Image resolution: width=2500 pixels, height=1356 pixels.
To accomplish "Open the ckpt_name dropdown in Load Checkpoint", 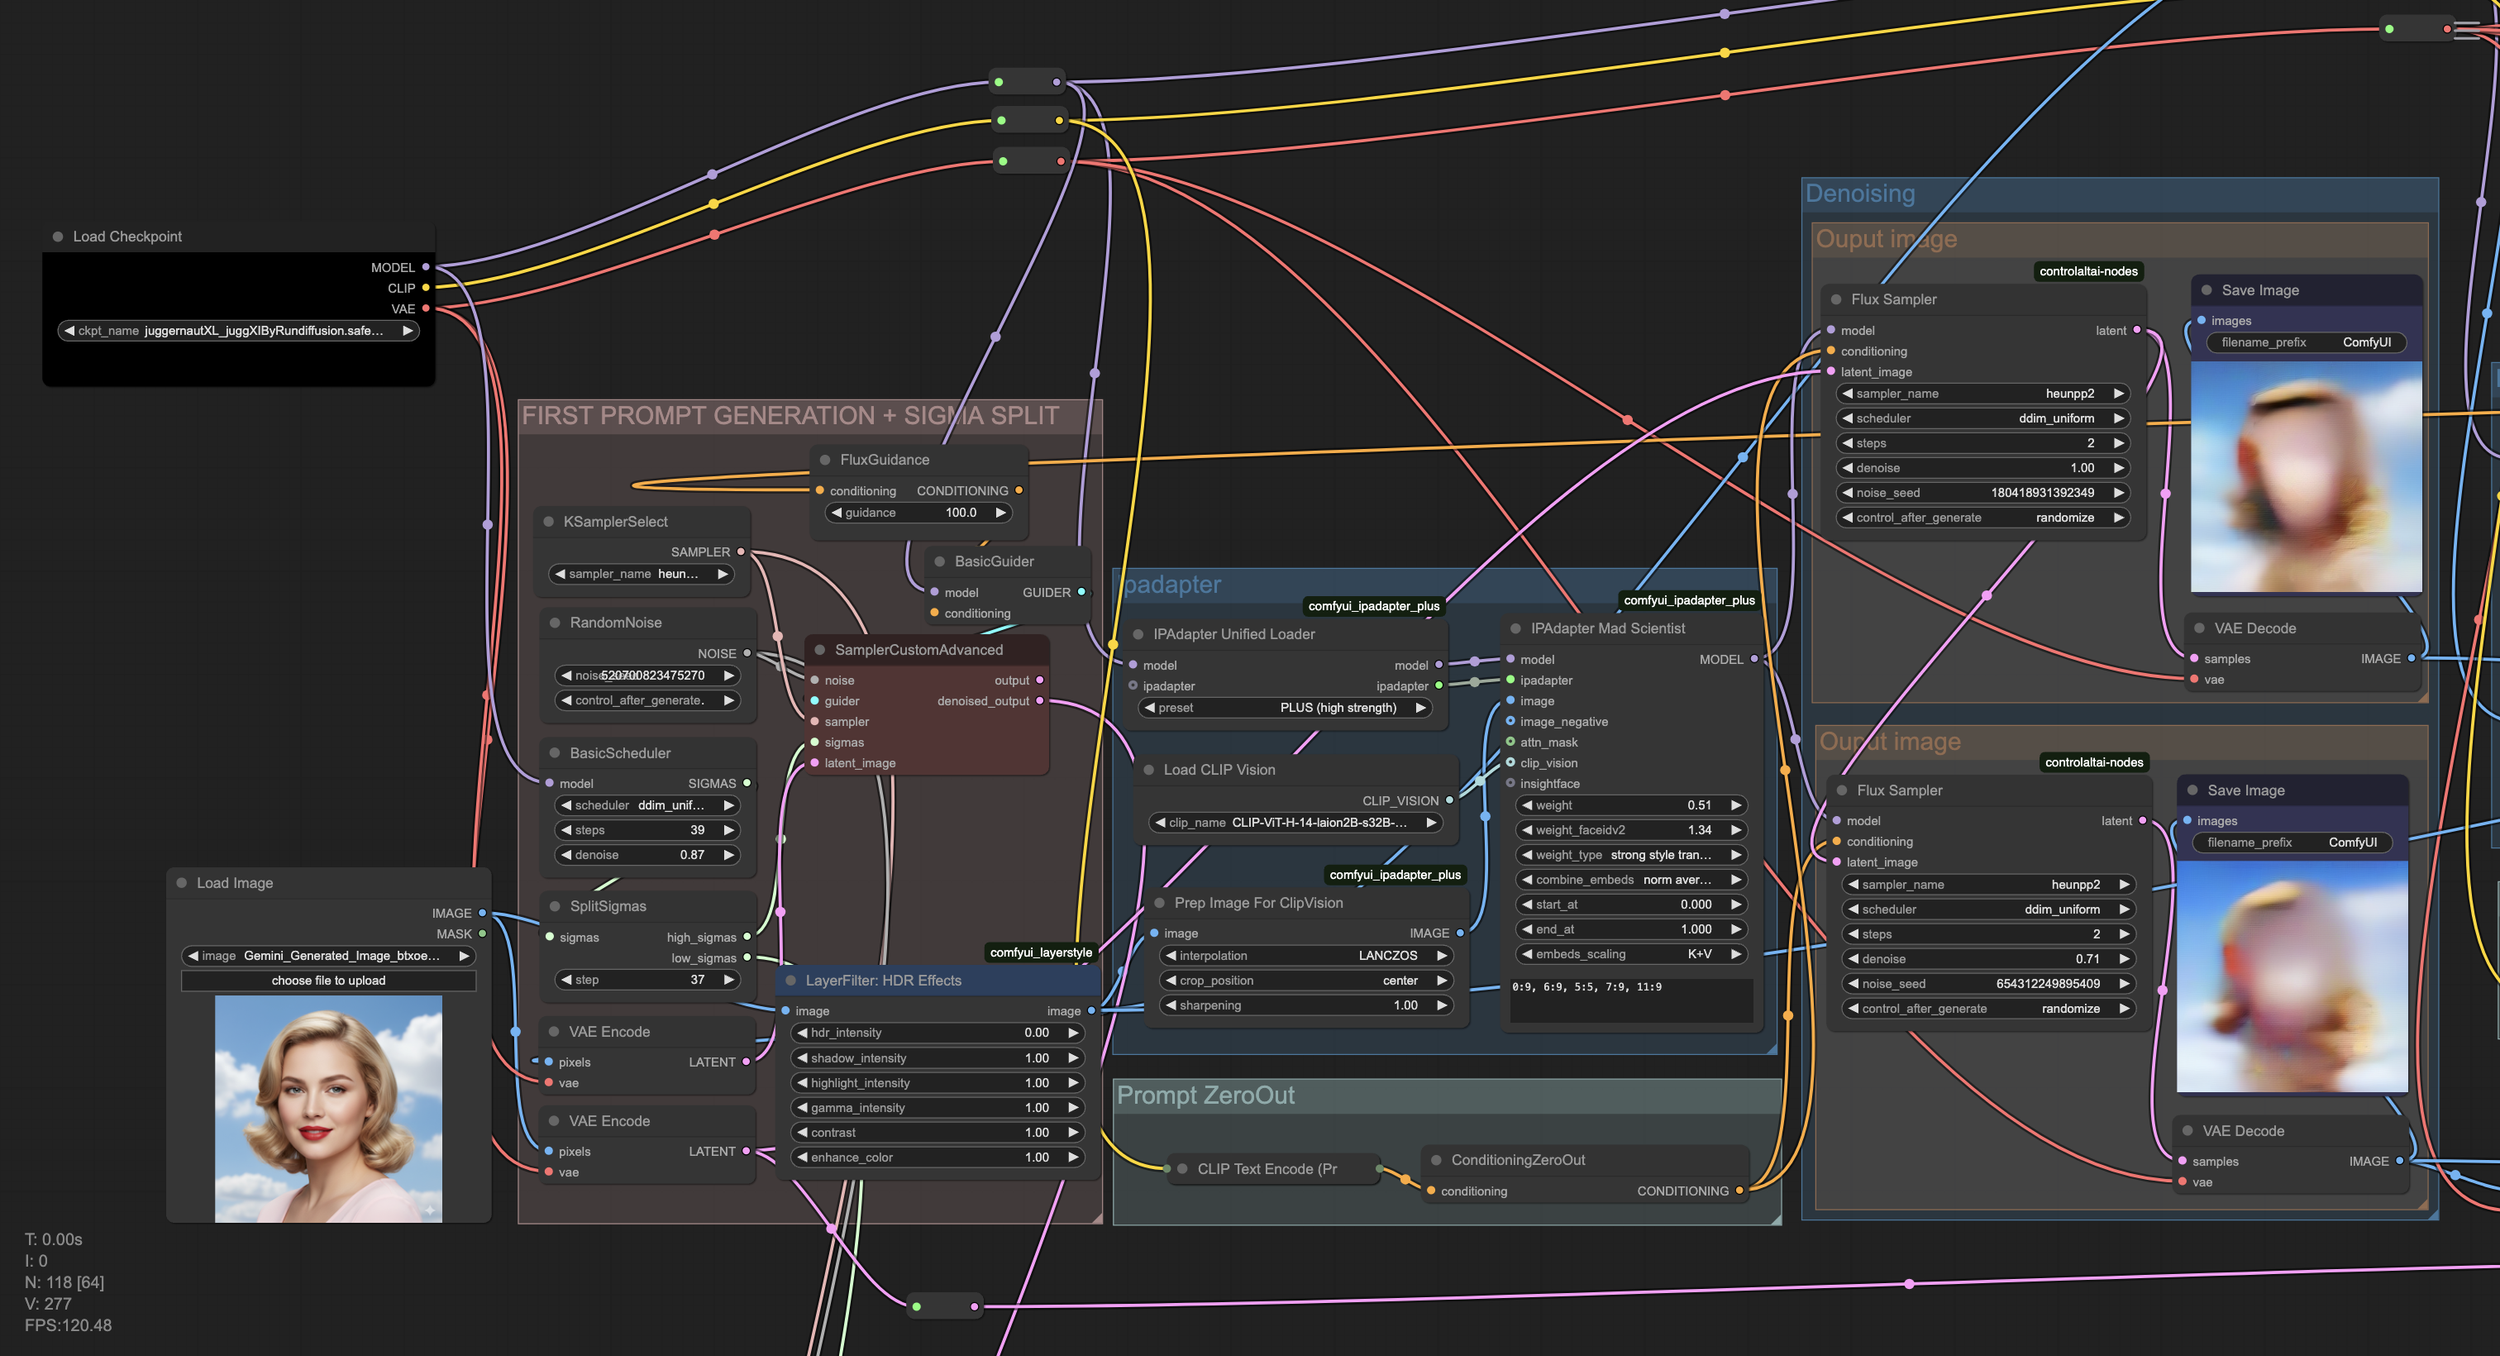I will pos(238,331).
